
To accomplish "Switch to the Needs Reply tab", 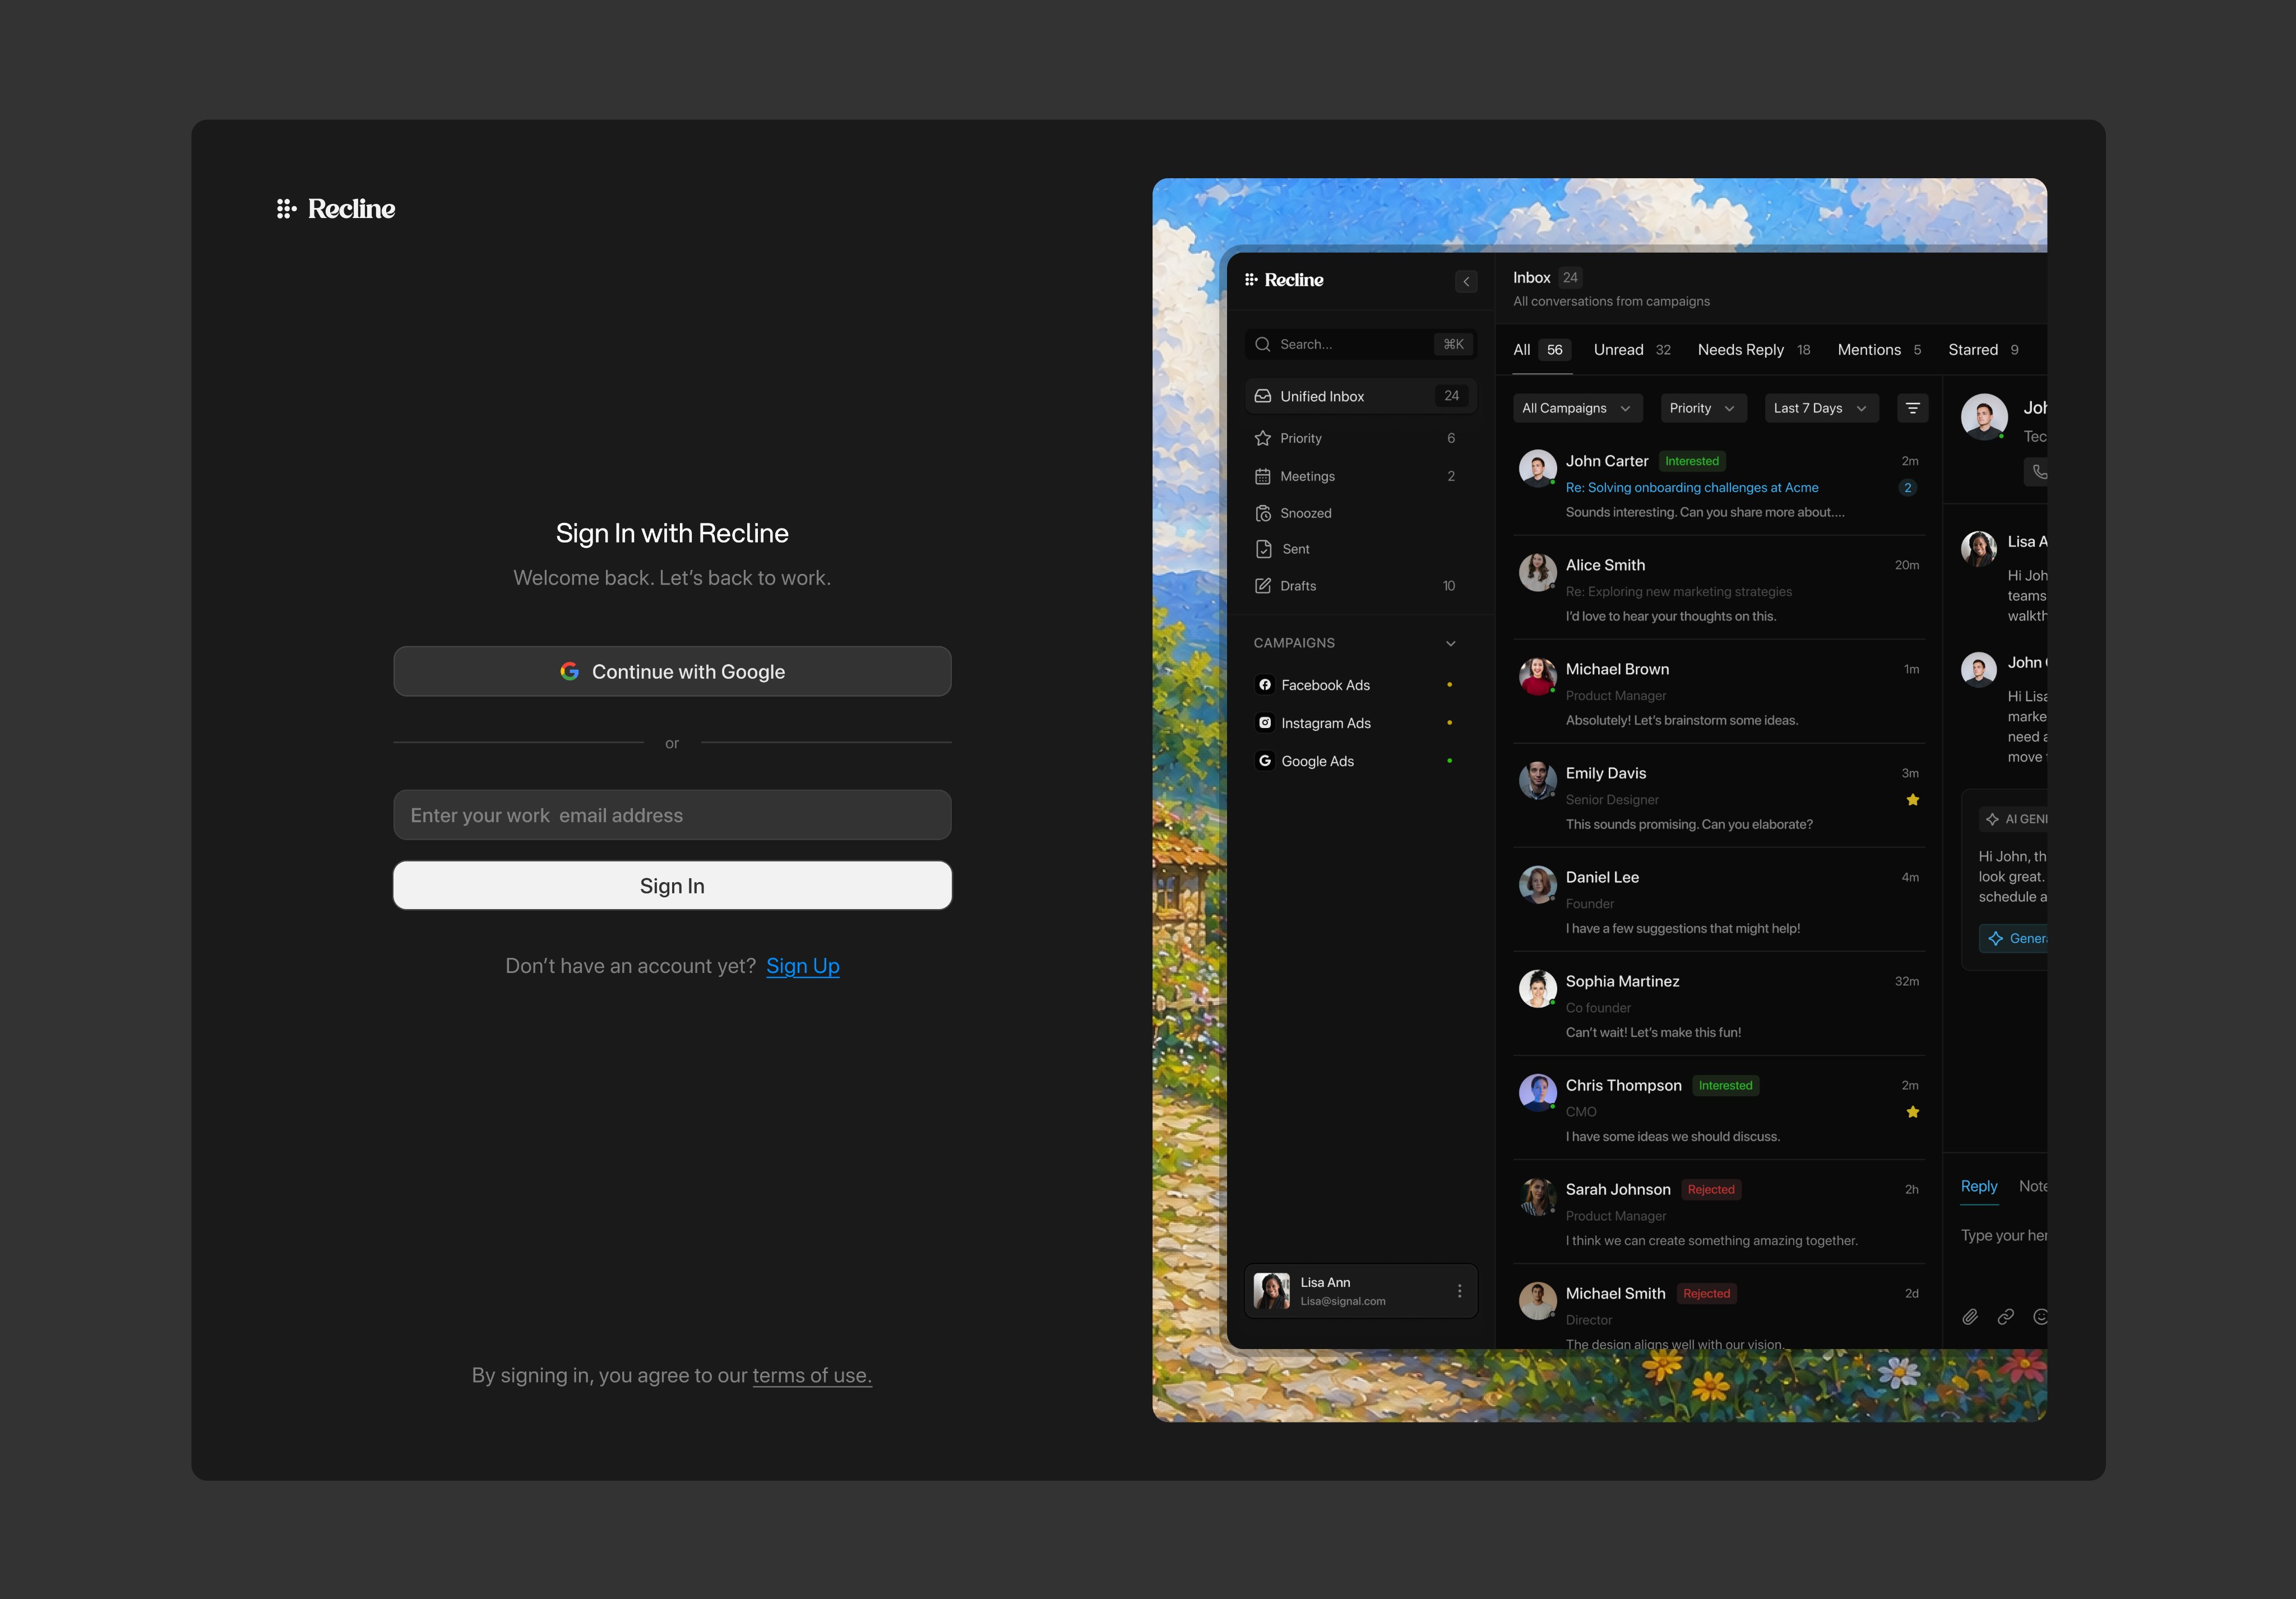I will click(x=1753, y=350).
